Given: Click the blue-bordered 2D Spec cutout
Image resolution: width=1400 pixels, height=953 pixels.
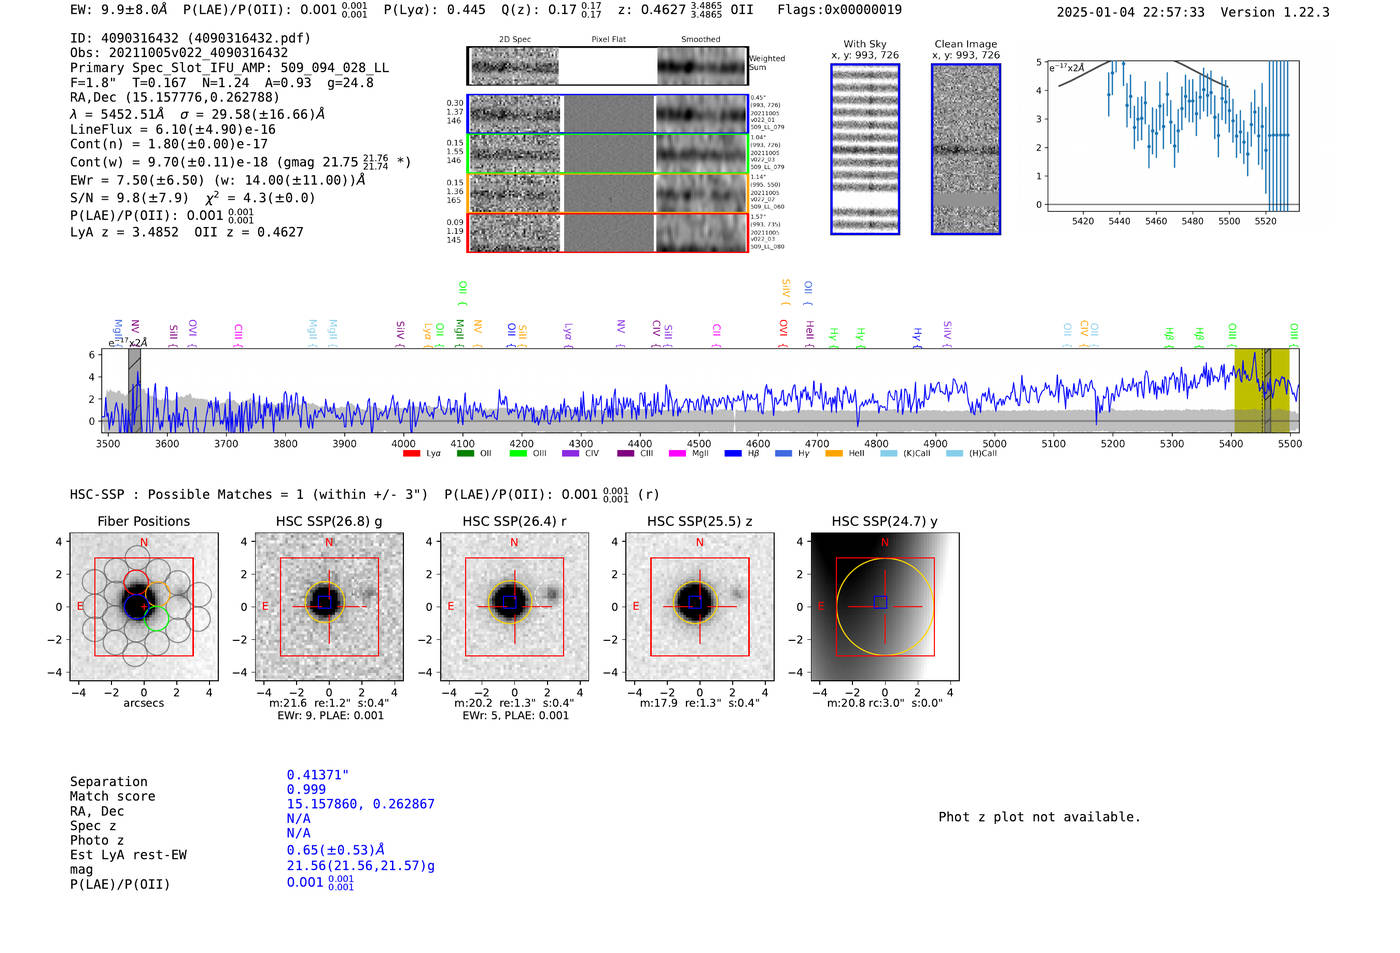Looking at the screenshot, I should [x=515, y=114].
